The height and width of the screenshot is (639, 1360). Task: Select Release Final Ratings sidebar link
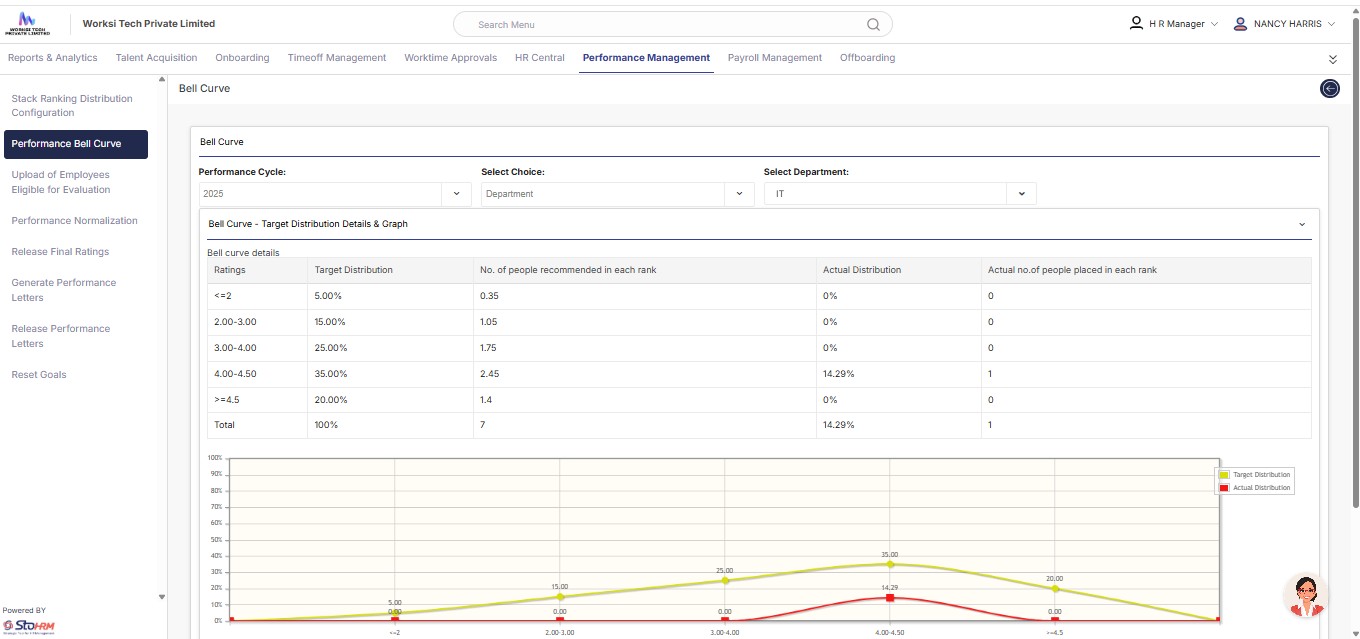coord(60,252)
